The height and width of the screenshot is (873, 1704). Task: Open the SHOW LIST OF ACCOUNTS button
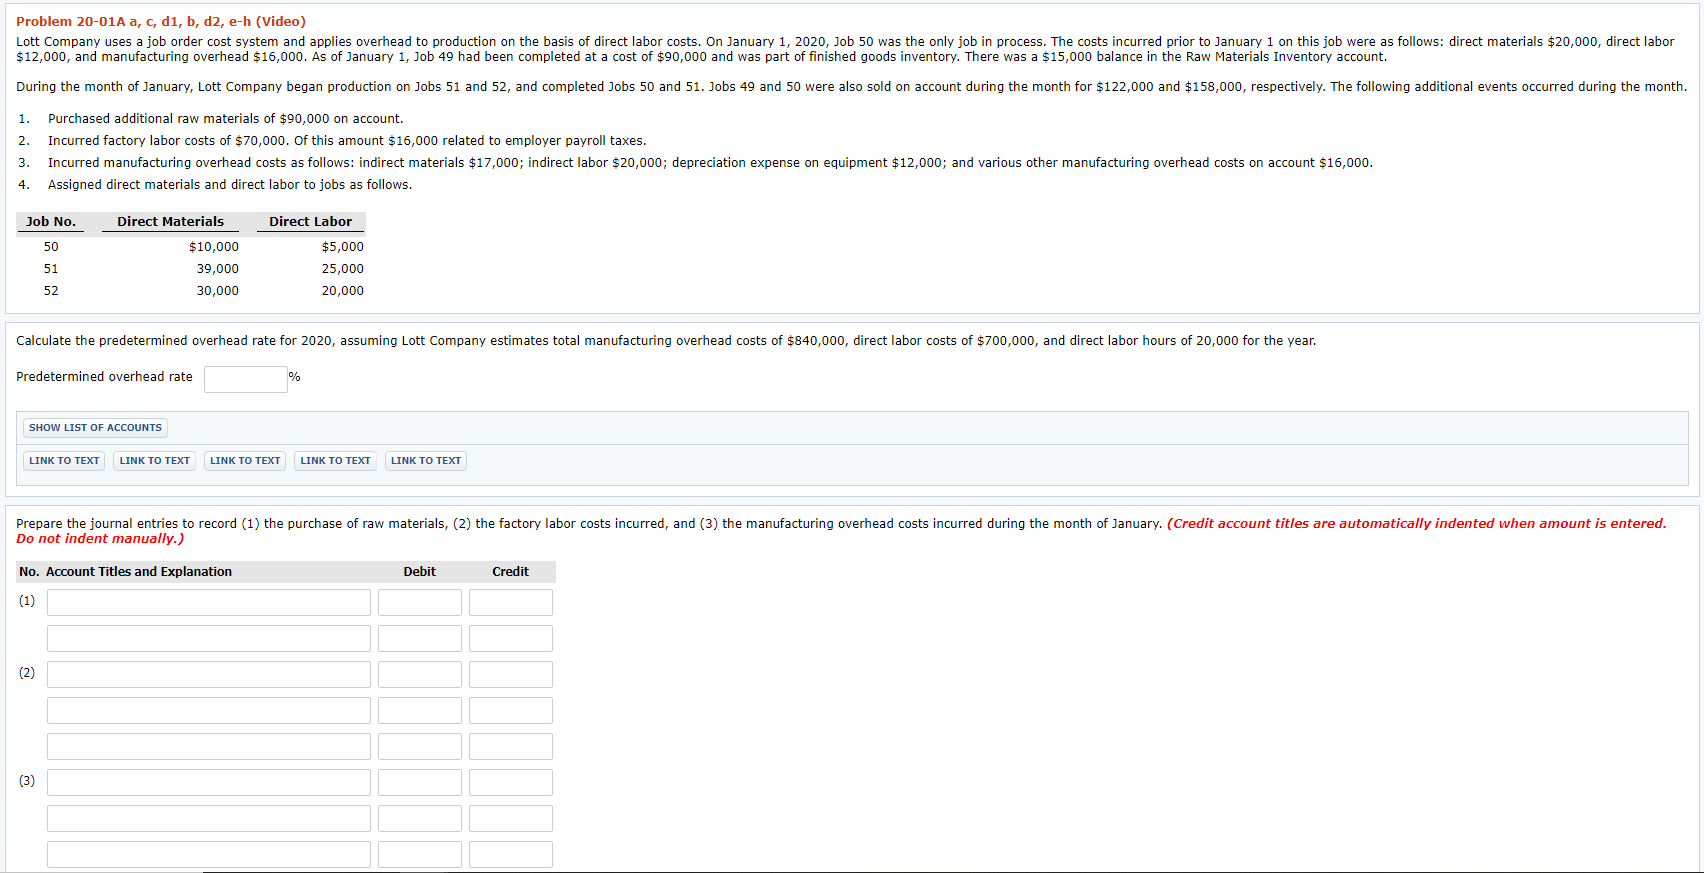[x=95, y=428]
